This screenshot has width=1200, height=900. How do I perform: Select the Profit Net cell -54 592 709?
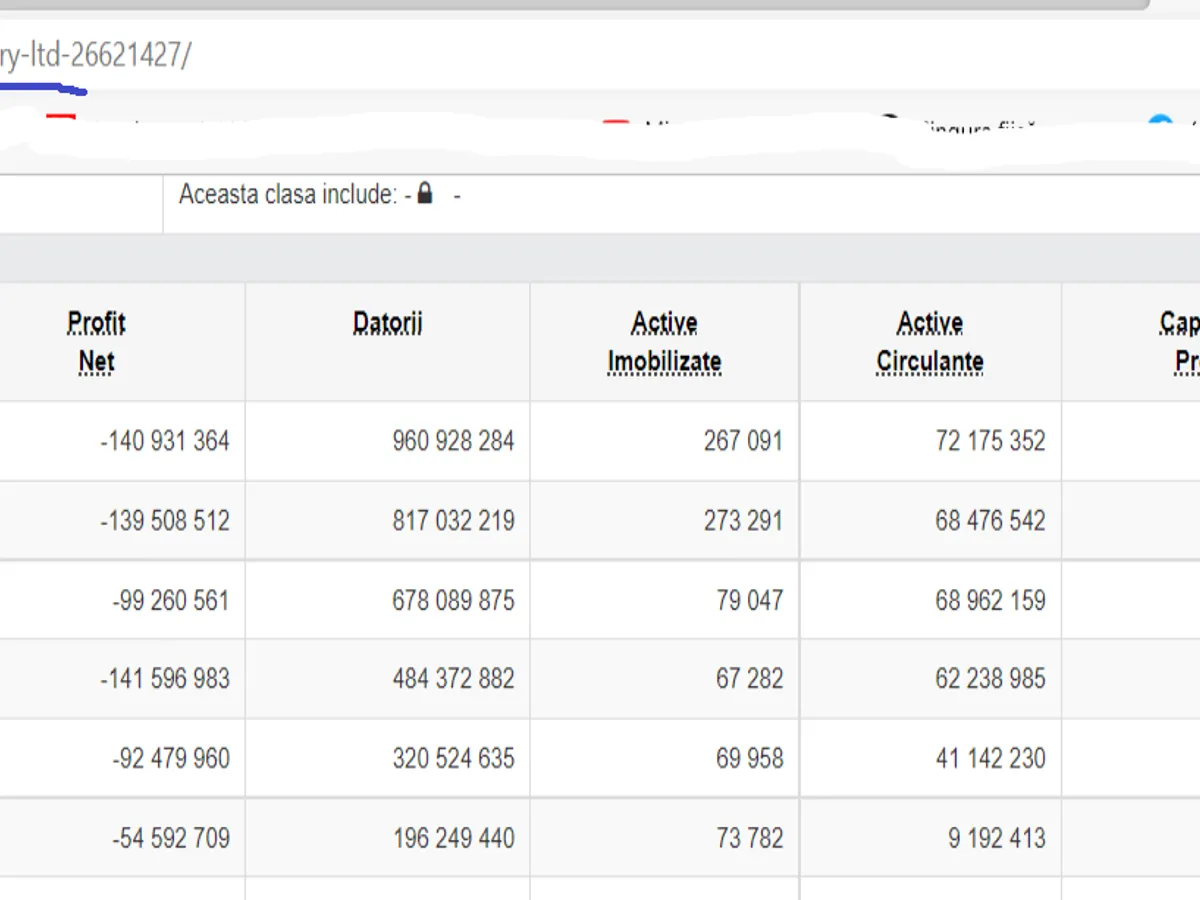pyautogui.click(x=171, y=837)
